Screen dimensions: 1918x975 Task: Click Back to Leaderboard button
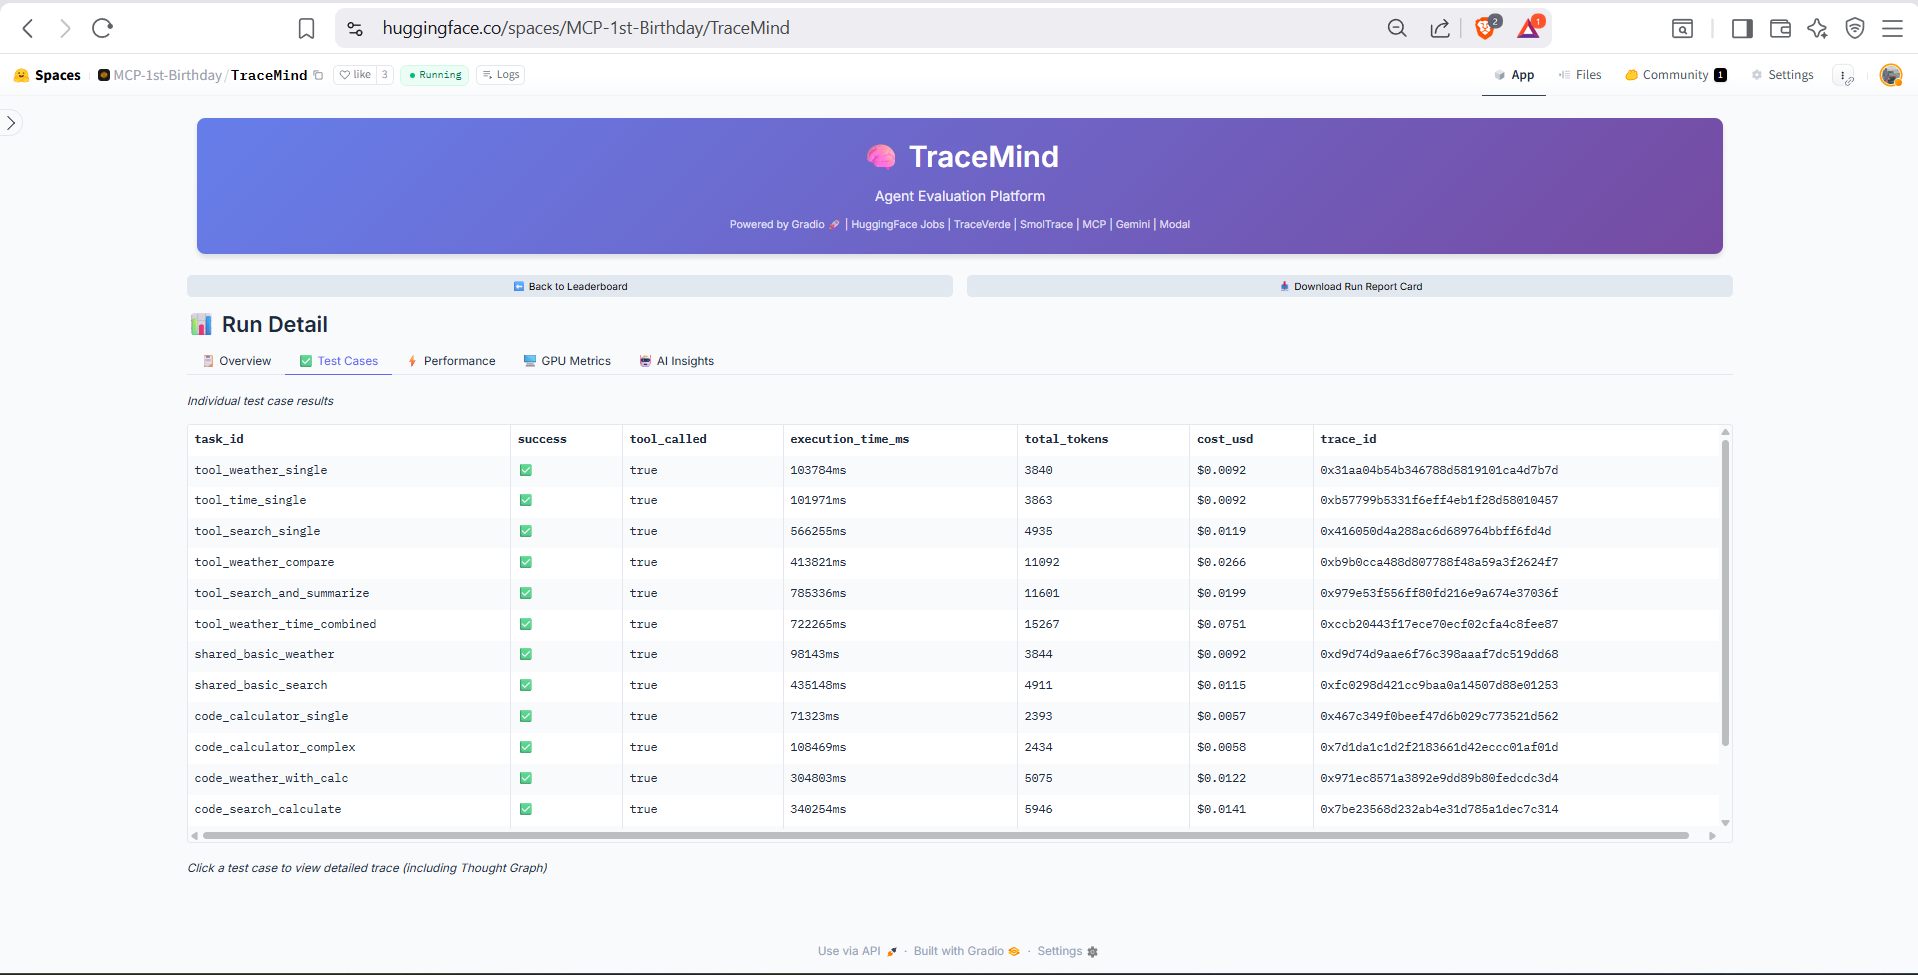coord(570,286)
